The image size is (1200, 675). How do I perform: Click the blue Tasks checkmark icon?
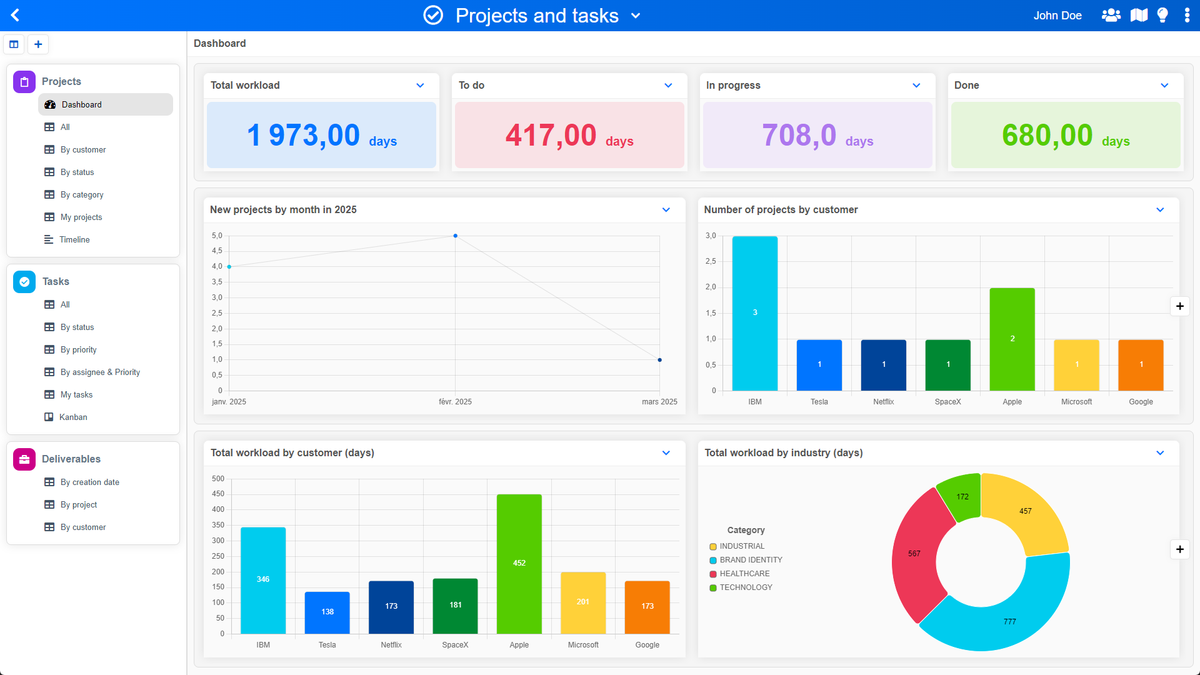(24, 282)
